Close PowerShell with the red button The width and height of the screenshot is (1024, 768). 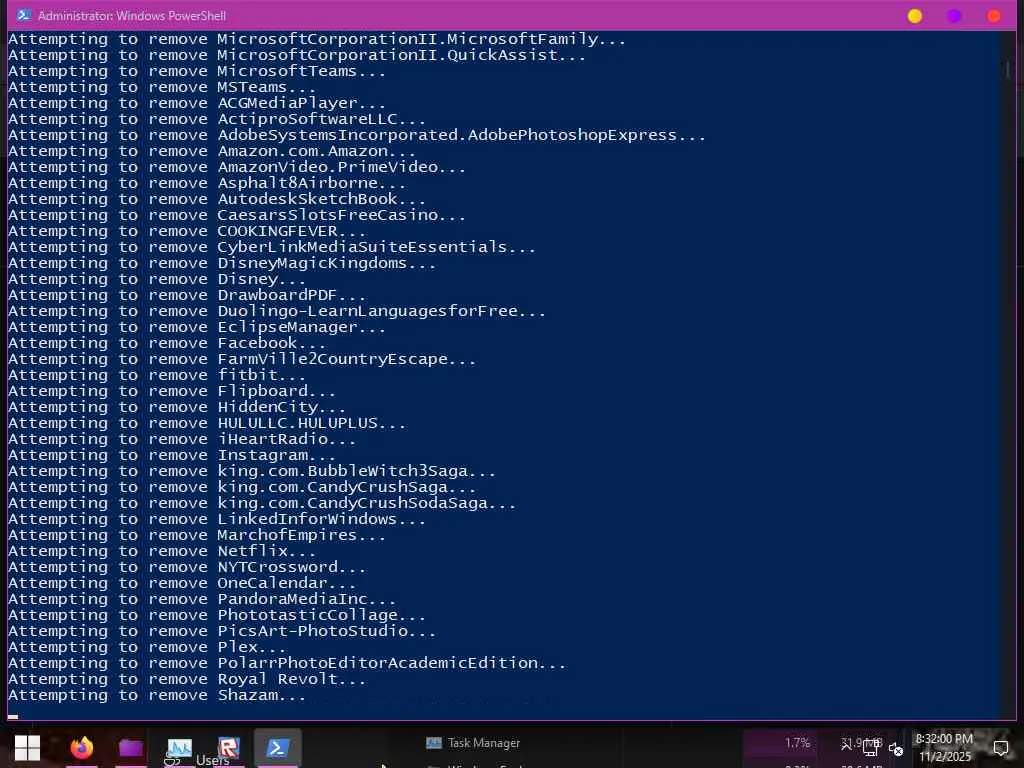click(993, 16)
